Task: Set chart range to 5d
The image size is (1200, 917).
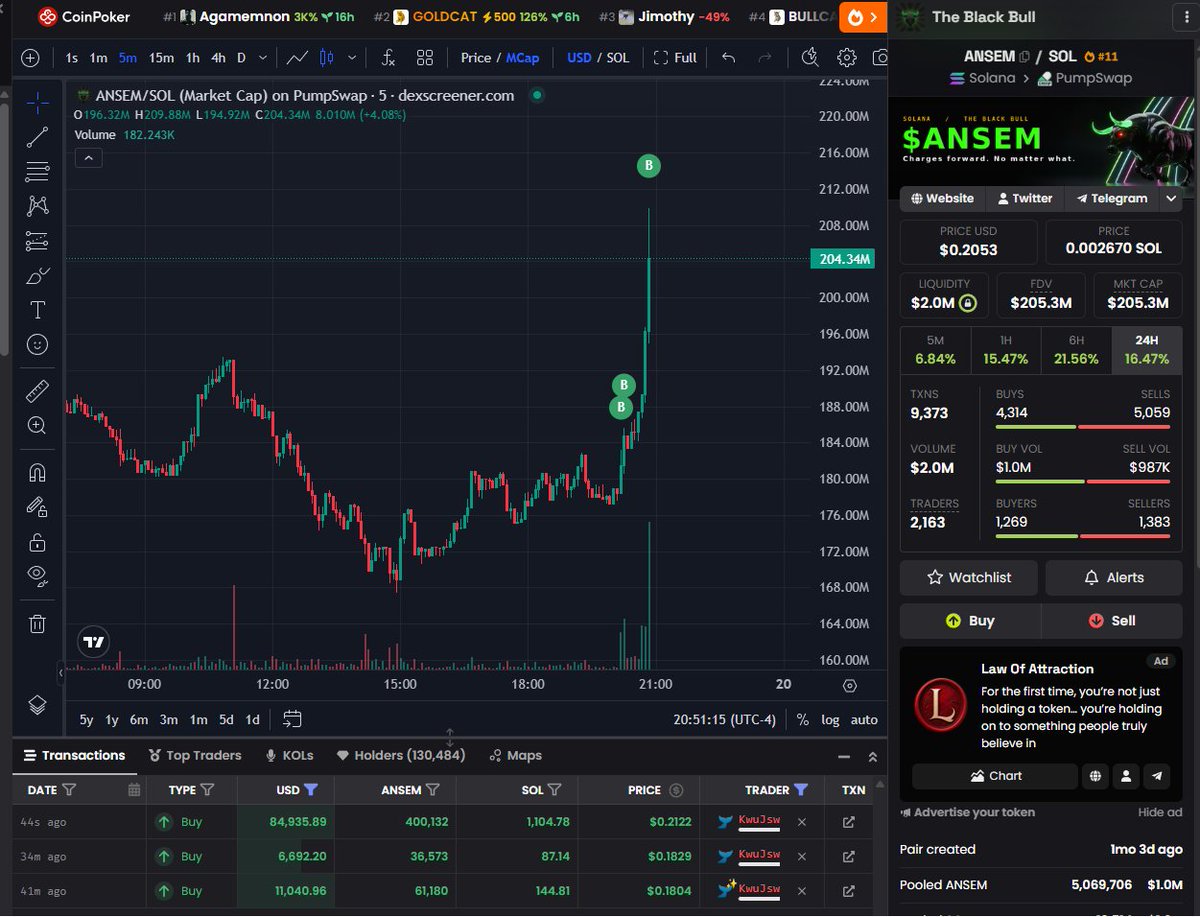Action: pyautogui.click(x=227, y=719)
